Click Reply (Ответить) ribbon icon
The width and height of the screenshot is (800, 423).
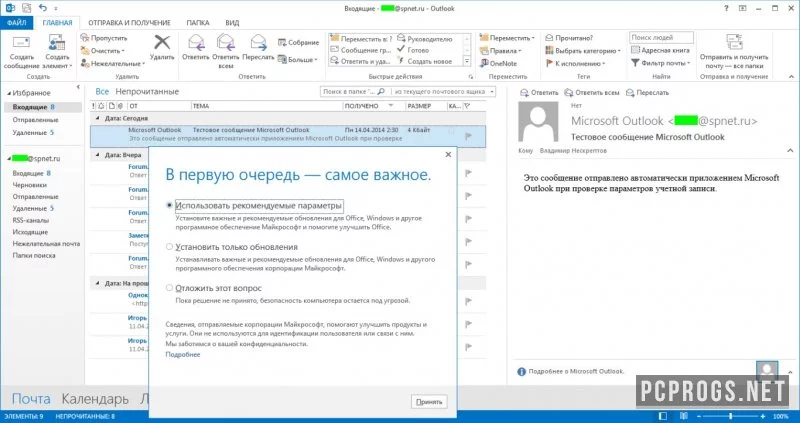(x=196, y=43)
